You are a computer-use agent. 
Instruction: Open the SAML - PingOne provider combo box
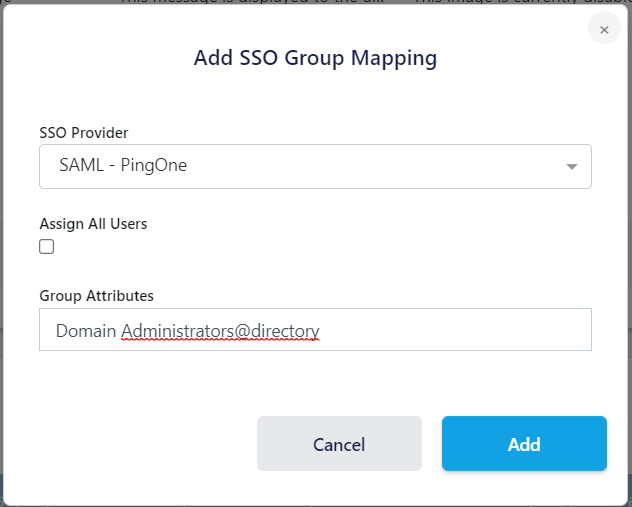(x=315, y=167)
